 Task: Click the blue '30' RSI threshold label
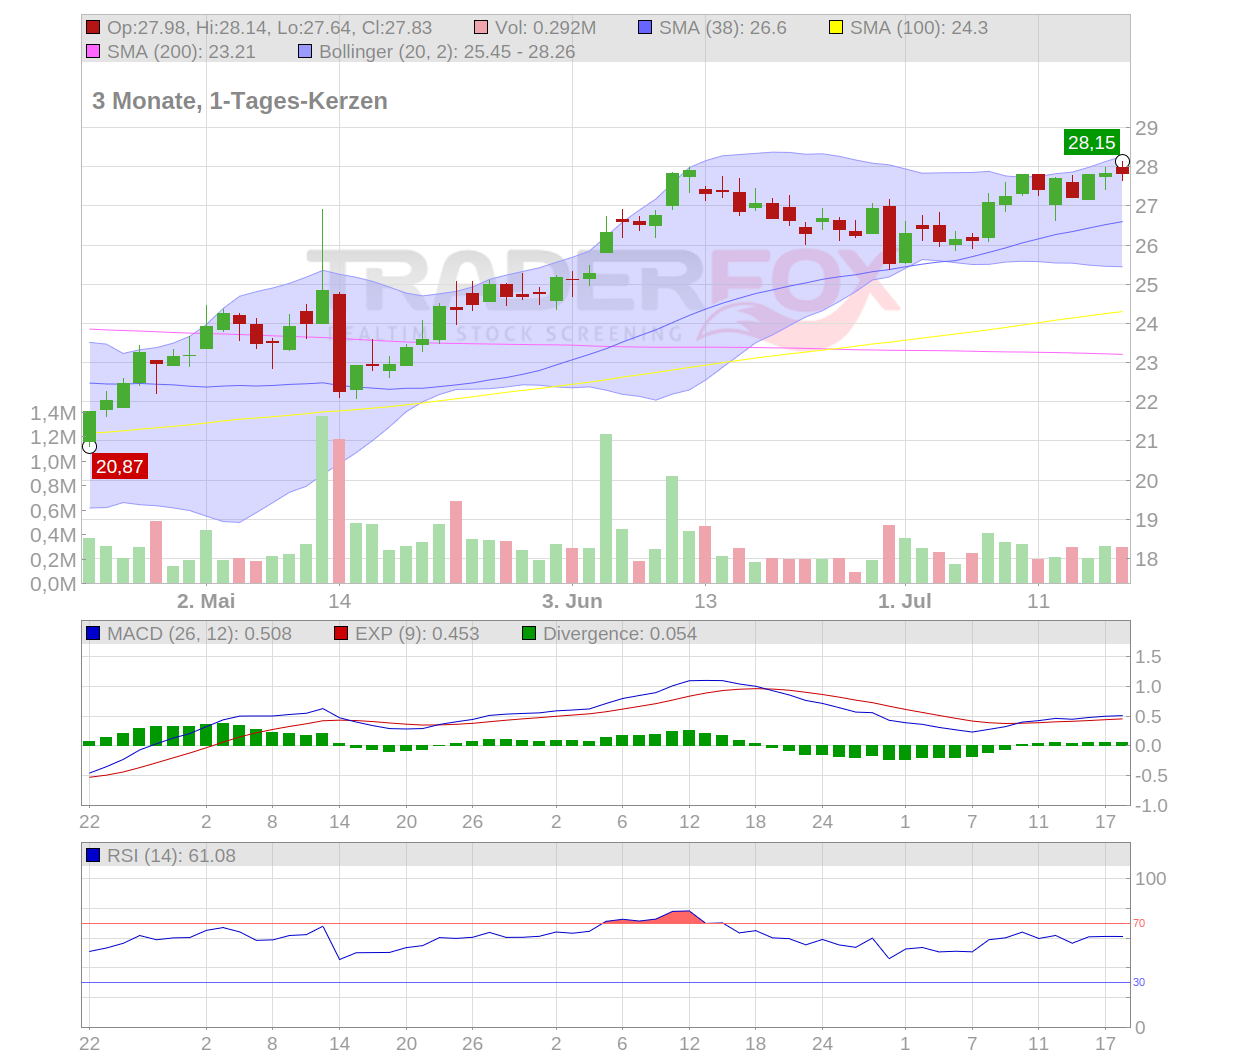point(1139,982)
